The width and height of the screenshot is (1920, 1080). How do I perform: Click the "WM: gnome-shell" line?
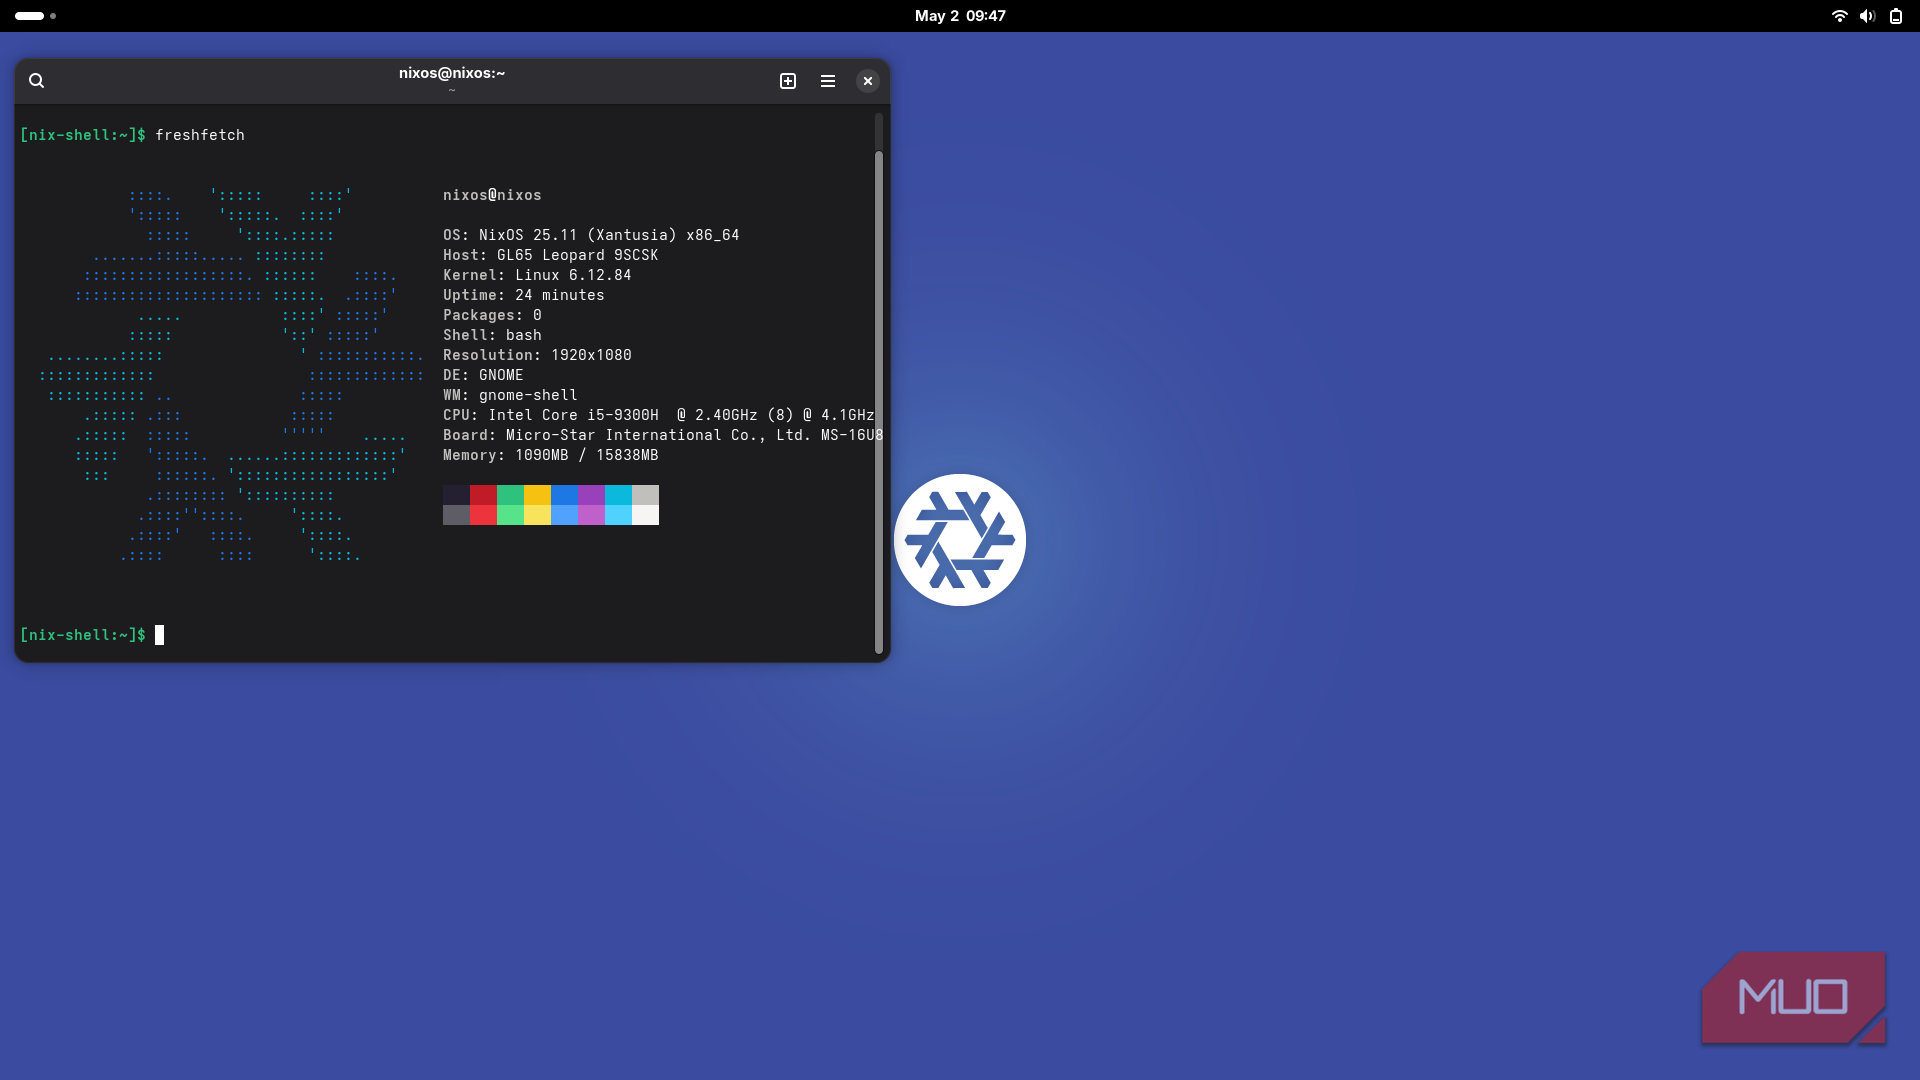tap(510, 395)
